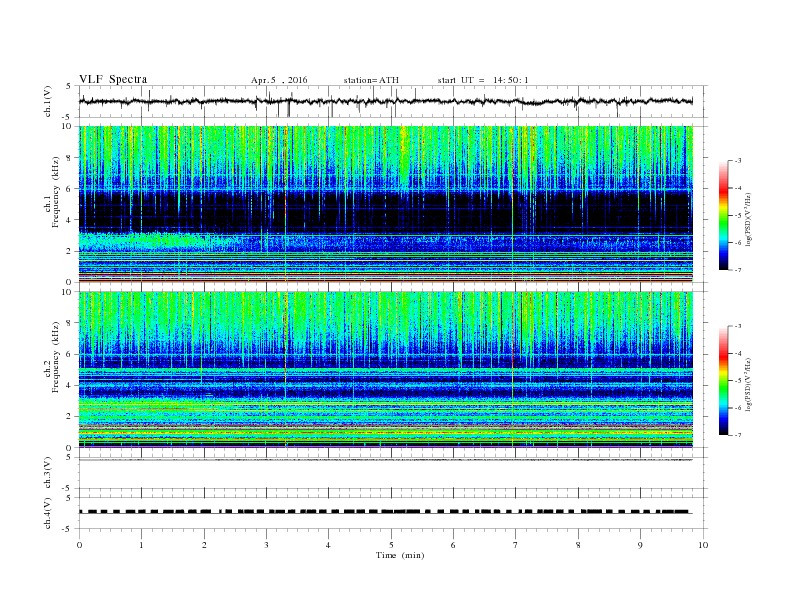The height and width of the screenshot is (612, 792).
Task: Click the ch.2 color bar log(PSD) label
Action: tap(749, 384)
